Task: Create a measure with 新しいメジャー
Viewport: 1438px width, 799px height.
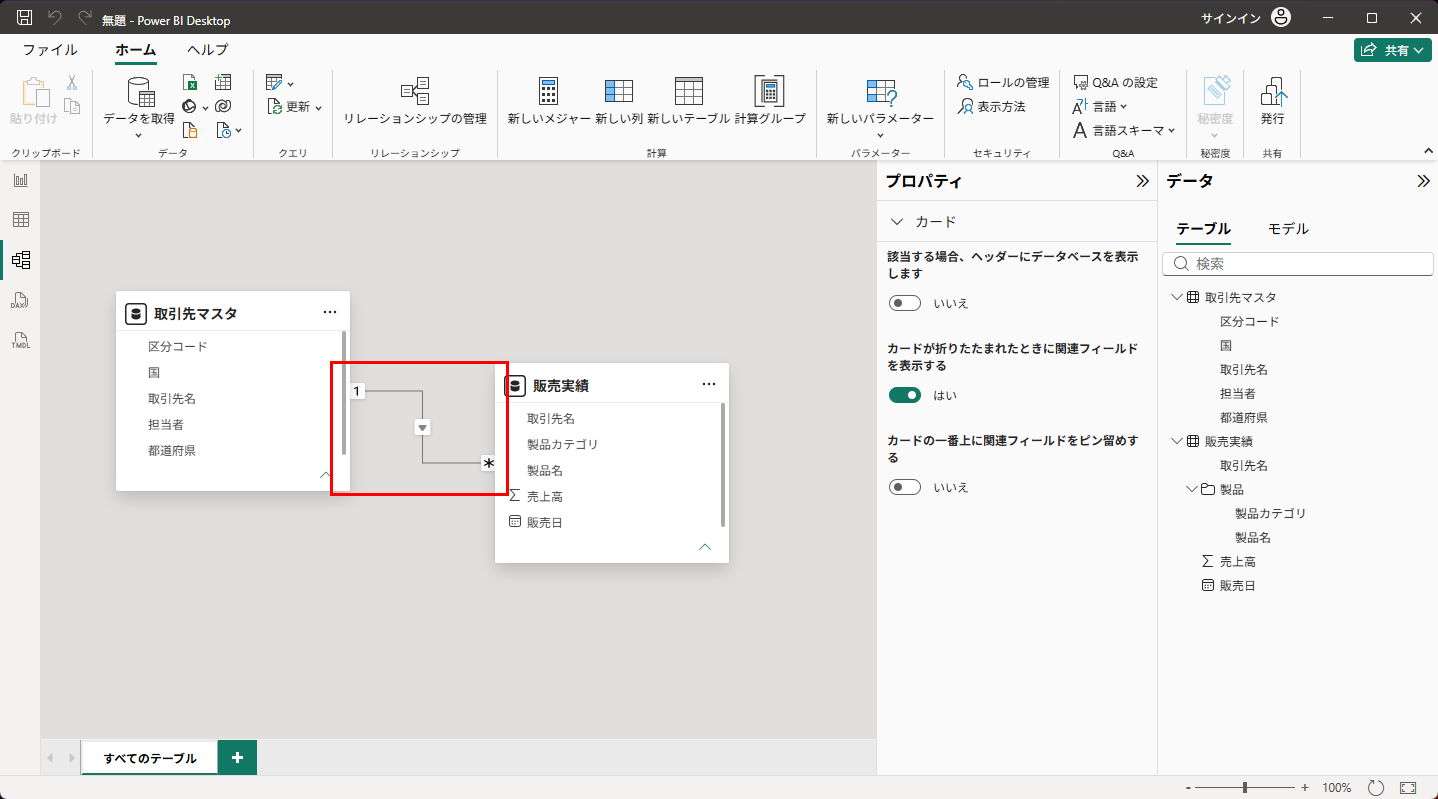Action: click(548, 101)
